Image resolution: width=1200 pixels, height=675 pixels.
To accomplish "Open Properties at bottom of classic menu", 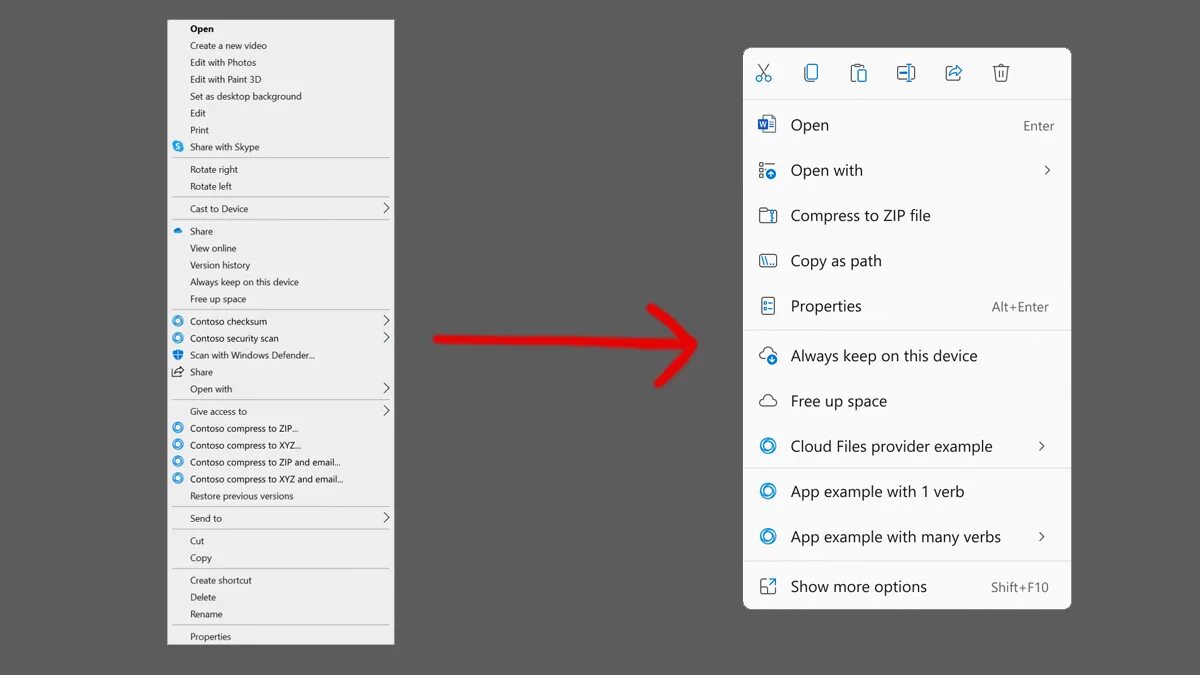I will [210, 636].
